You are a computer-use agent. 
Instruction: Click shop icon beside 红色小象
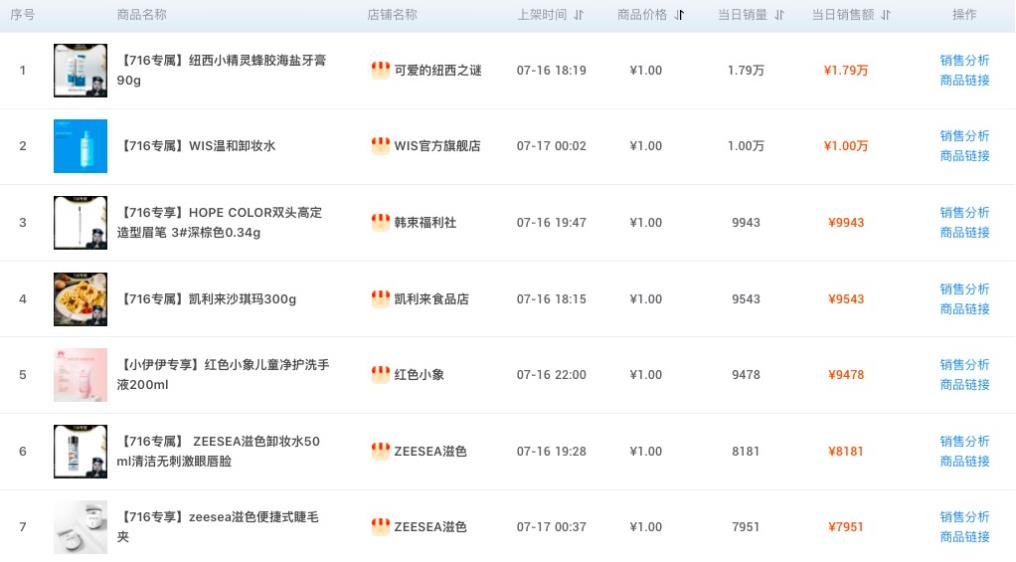pyautogui.click(x=380, y=374)
